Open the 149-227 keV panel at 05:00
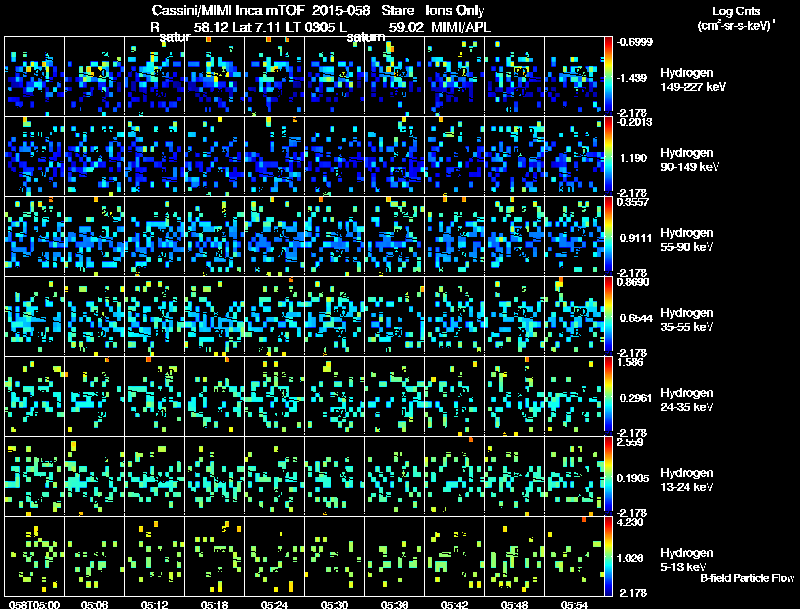This screenshot has height=609, width=800. click(x=34, y=75)
